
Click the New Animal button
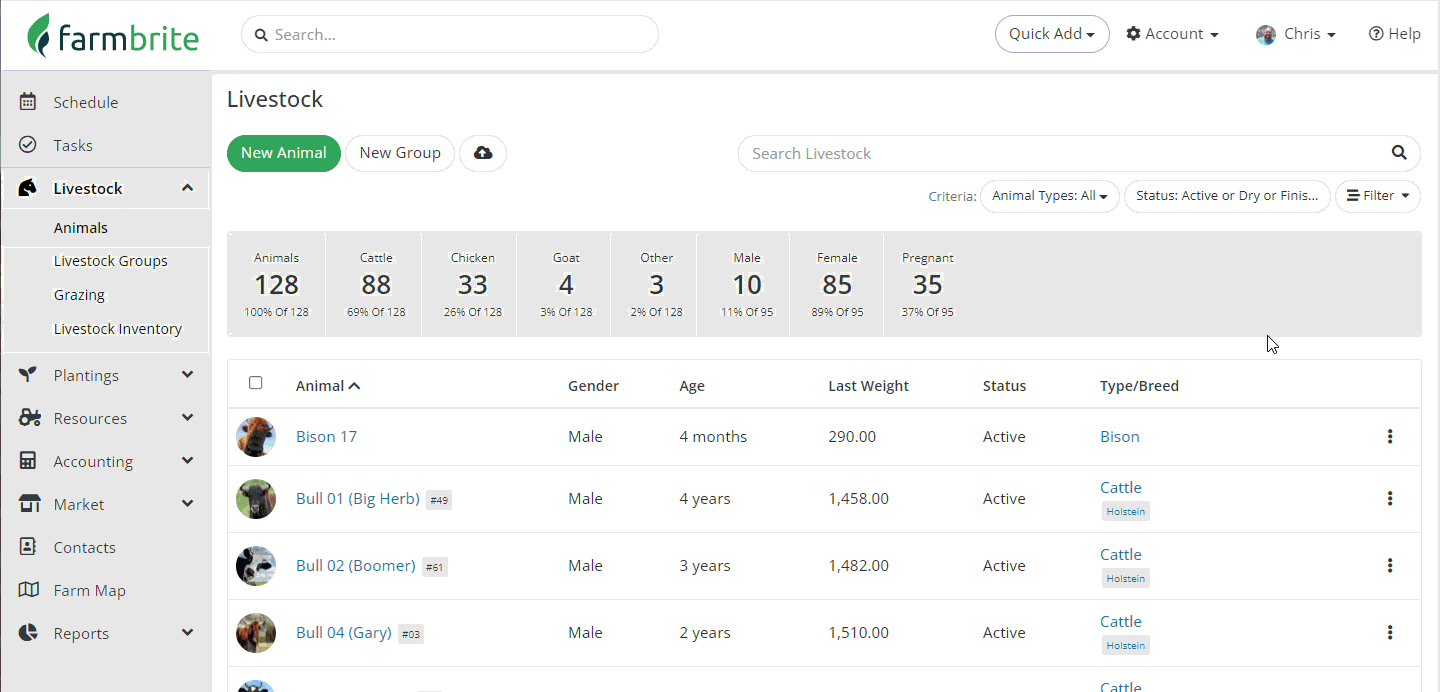click(283, 153)
